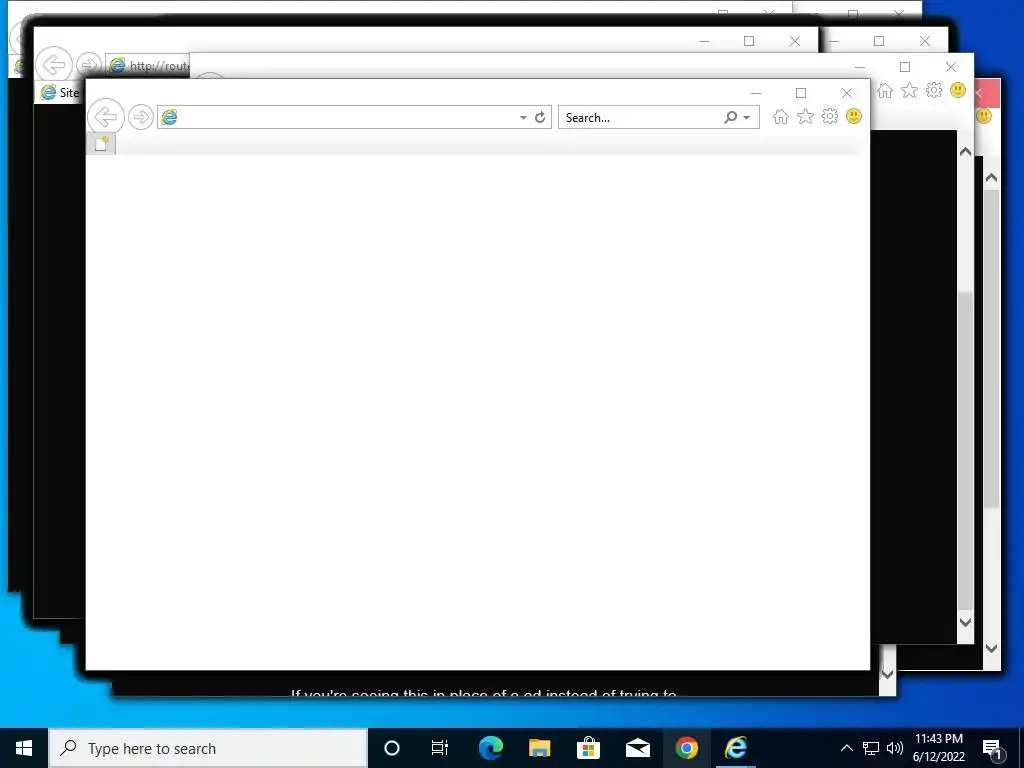Click the magnifier search icon in IE
Viewport: 1024px width, 768px height.
(730, 118)
